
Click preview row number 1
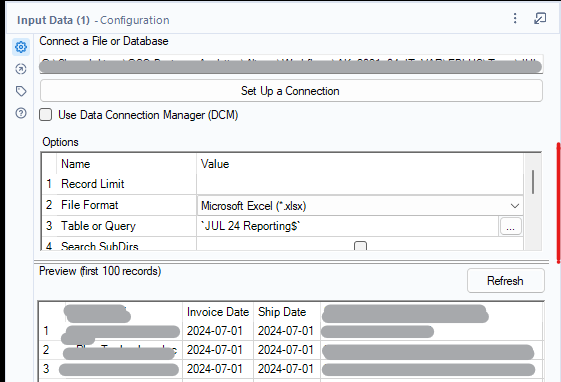pos(46,331)
